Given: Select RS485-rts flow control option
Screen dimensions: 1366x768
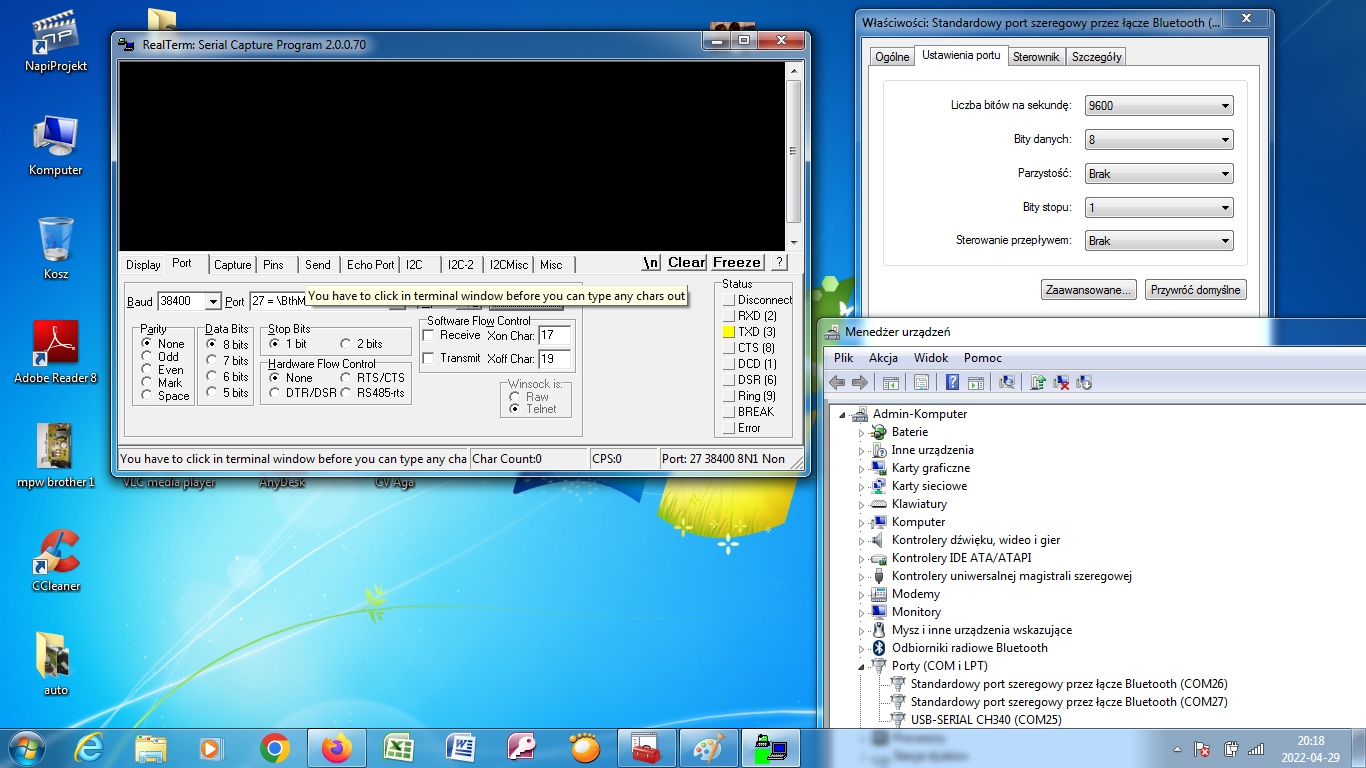Looking at the screenshot, I should tap(347, 392).
